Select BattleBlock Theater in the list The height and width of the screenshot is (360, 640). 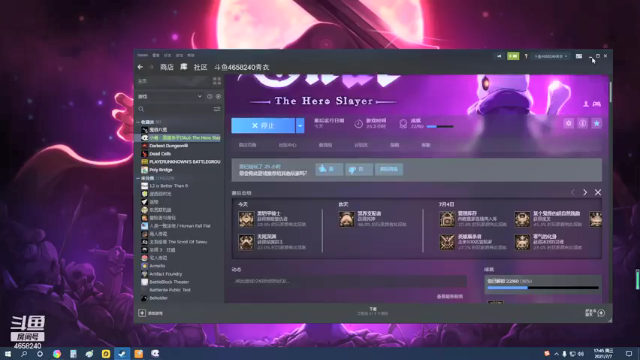(169, 282)
